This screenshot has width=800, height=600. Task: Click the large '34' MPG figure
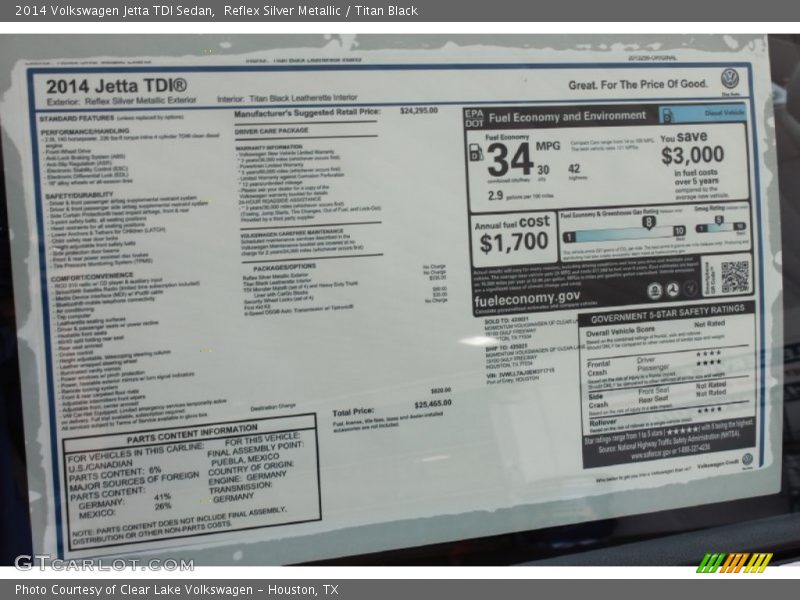[x=510, y=160]
